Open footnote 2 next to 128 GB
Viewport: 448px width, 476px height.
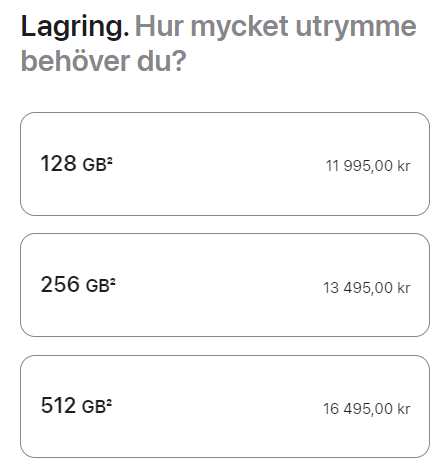[x=110, y=160]
